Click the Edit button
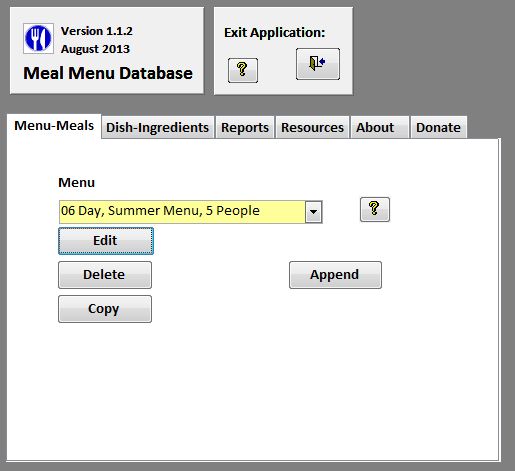The width and height of the screenshot is (515, 471). pos(106,241)
